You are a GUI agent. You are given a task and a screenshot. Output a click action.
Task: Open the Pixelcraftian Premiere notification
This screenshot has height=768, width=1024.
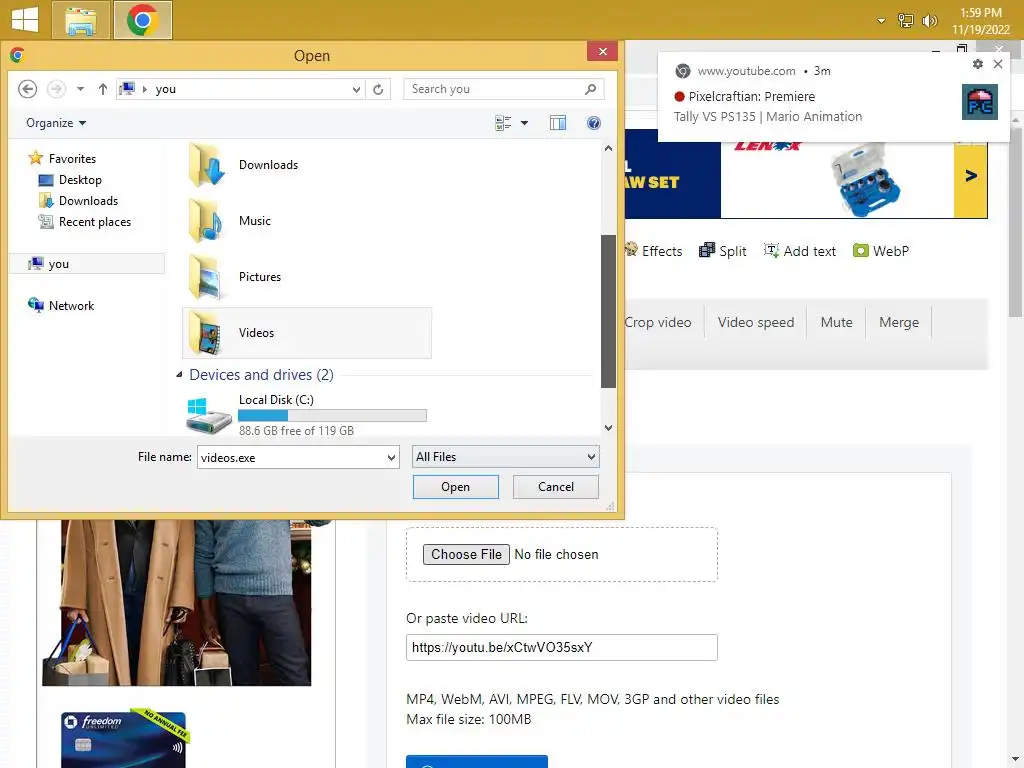point(833,97)
